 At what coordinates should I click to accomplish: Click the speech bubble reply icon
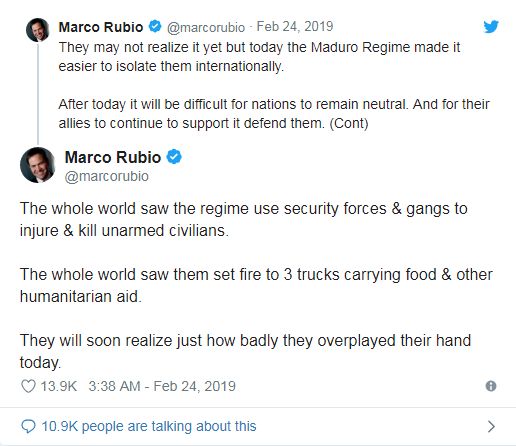pos(28,426)
